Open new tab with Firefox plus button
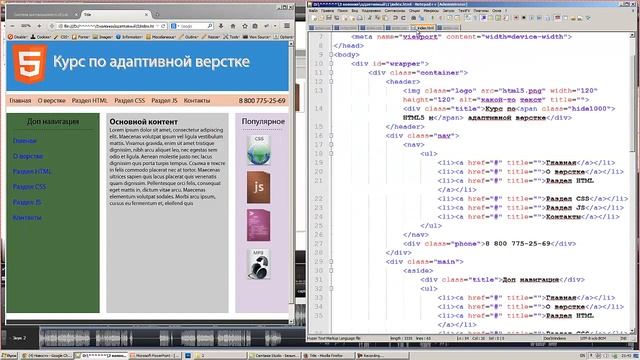This screenshot has width=640, height=360. (x=157, y=14)
